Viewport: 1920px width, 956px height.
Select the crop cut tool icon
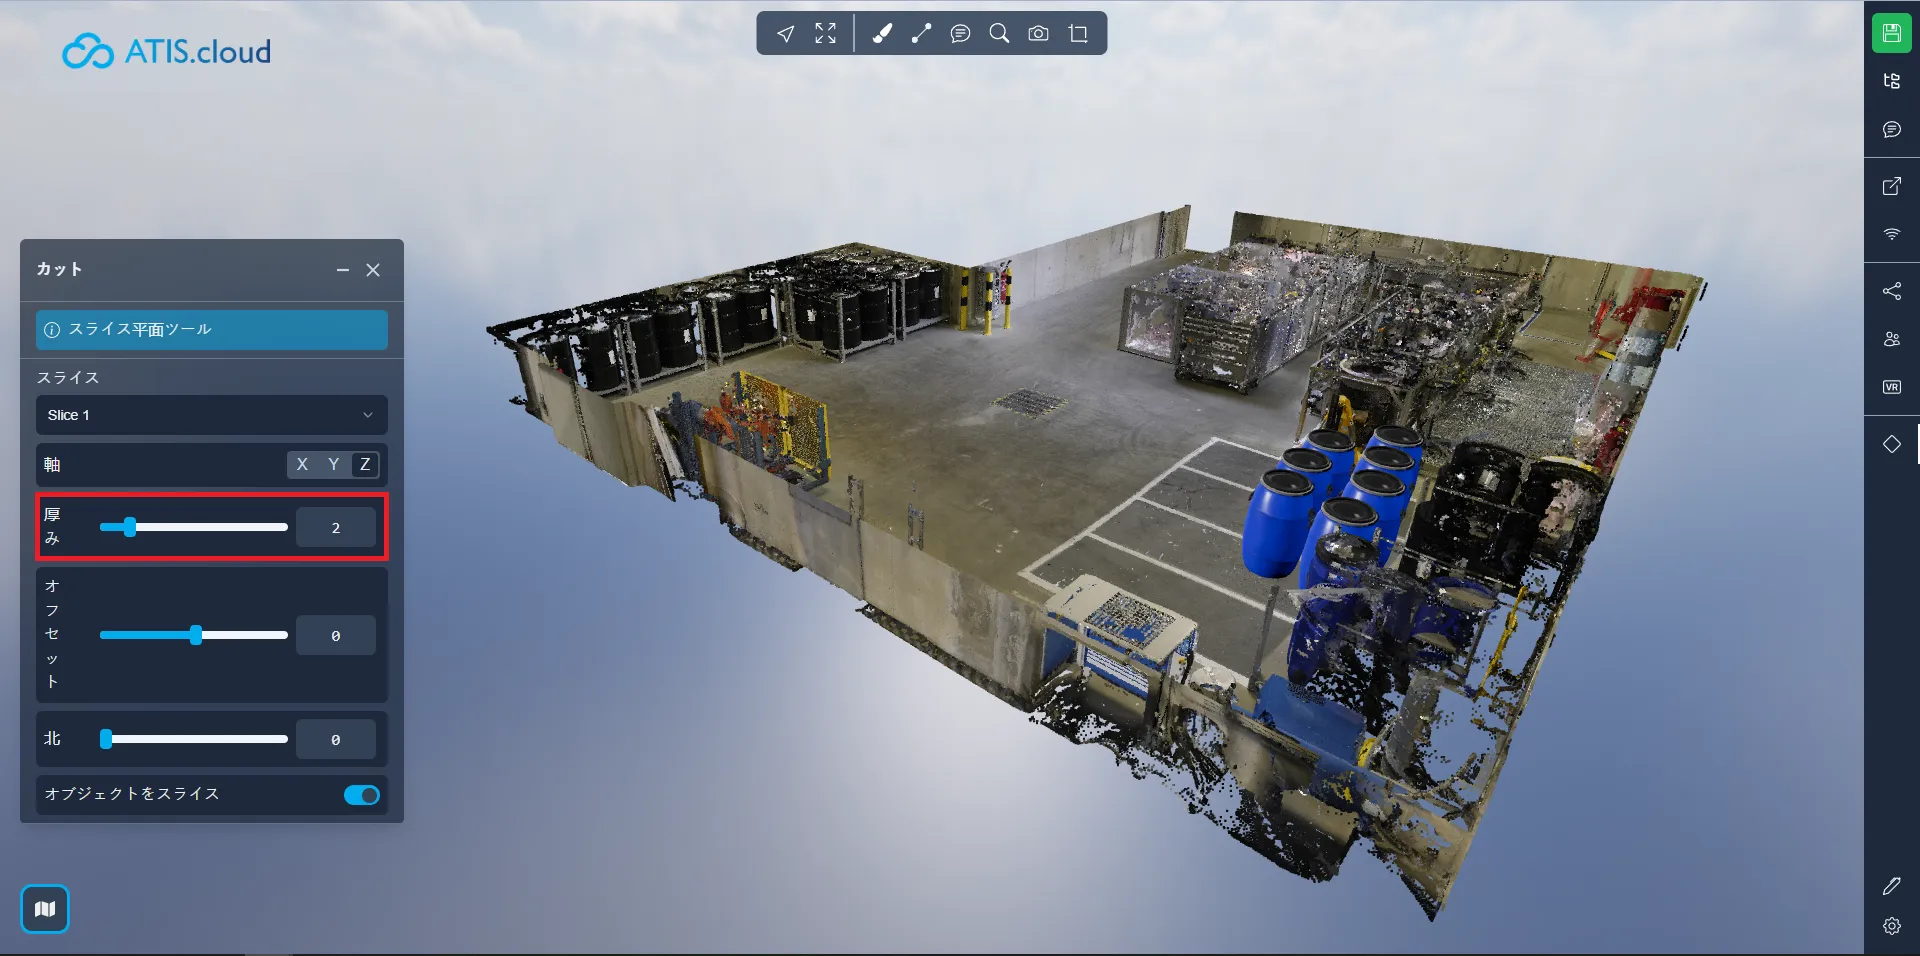[1078, 34]
